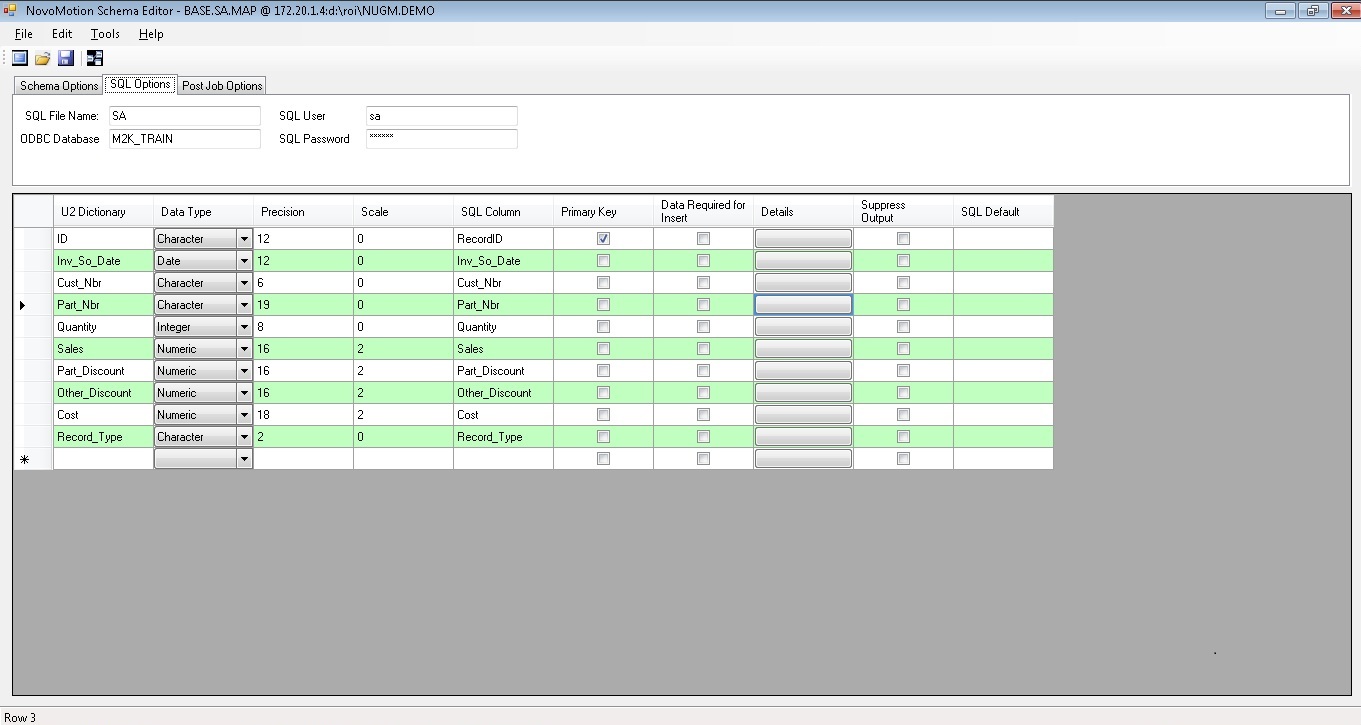Switch to the Post Job Options tab

click(222, 86)
